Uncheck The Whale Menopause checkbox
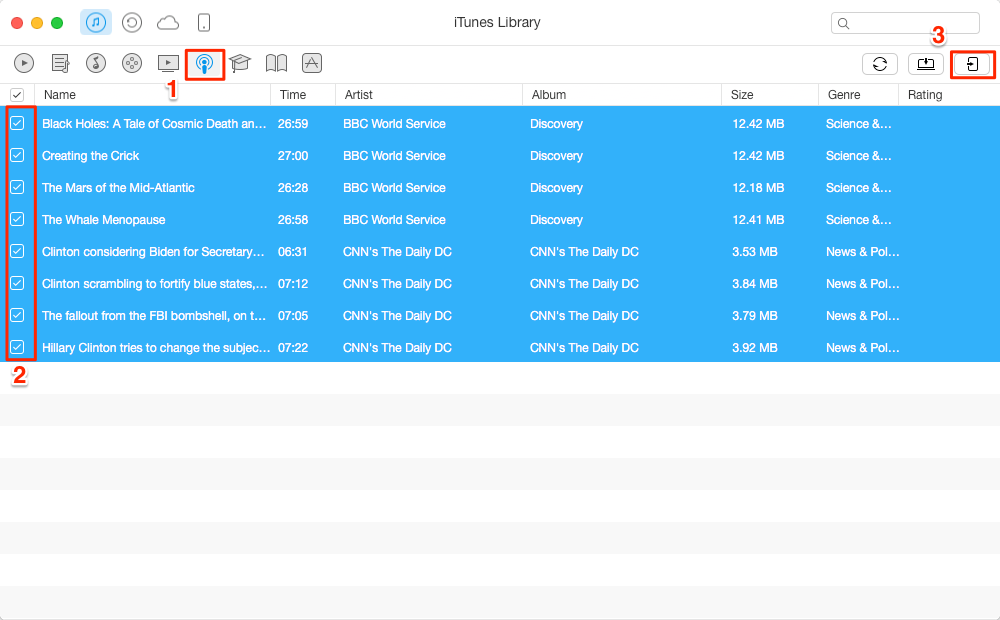1000x620 pixels. pos(17,219)
